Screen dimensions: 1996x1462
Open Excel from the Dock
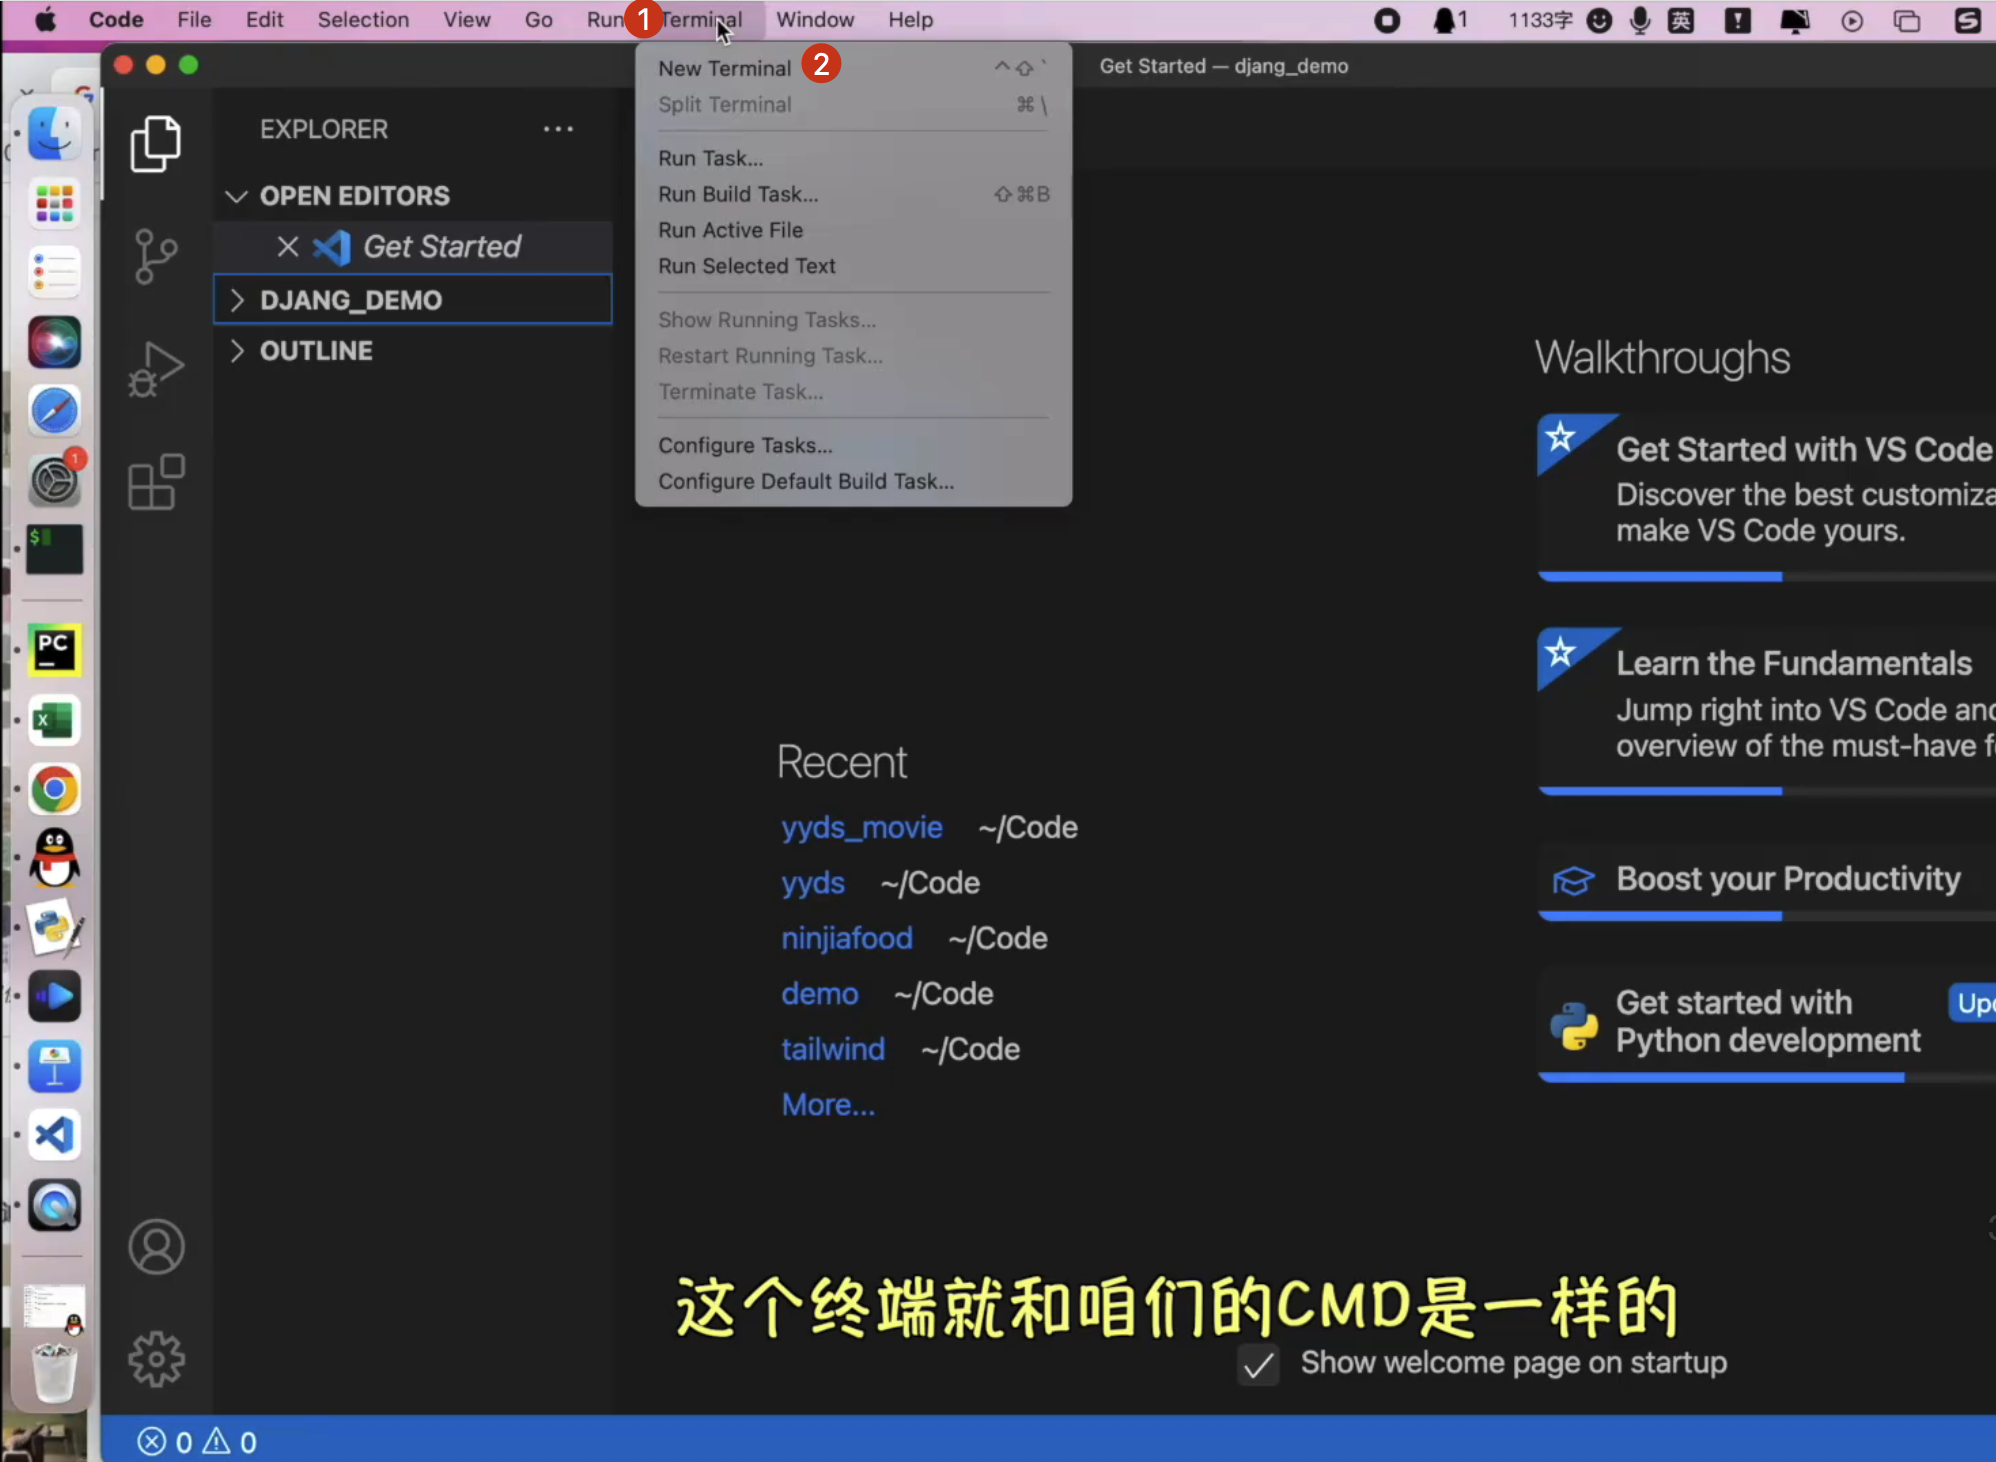coord(54,720)
